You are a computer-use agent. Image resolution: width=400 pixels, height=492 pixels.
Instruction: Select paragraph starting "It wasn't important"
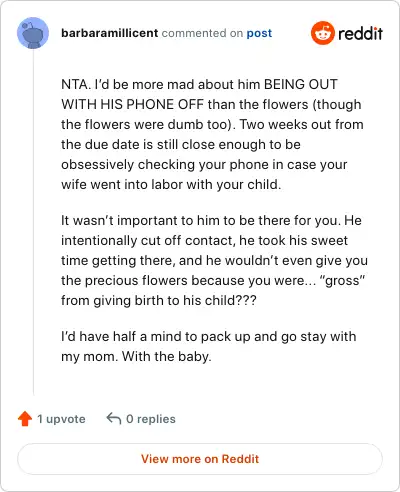[214, 260]
